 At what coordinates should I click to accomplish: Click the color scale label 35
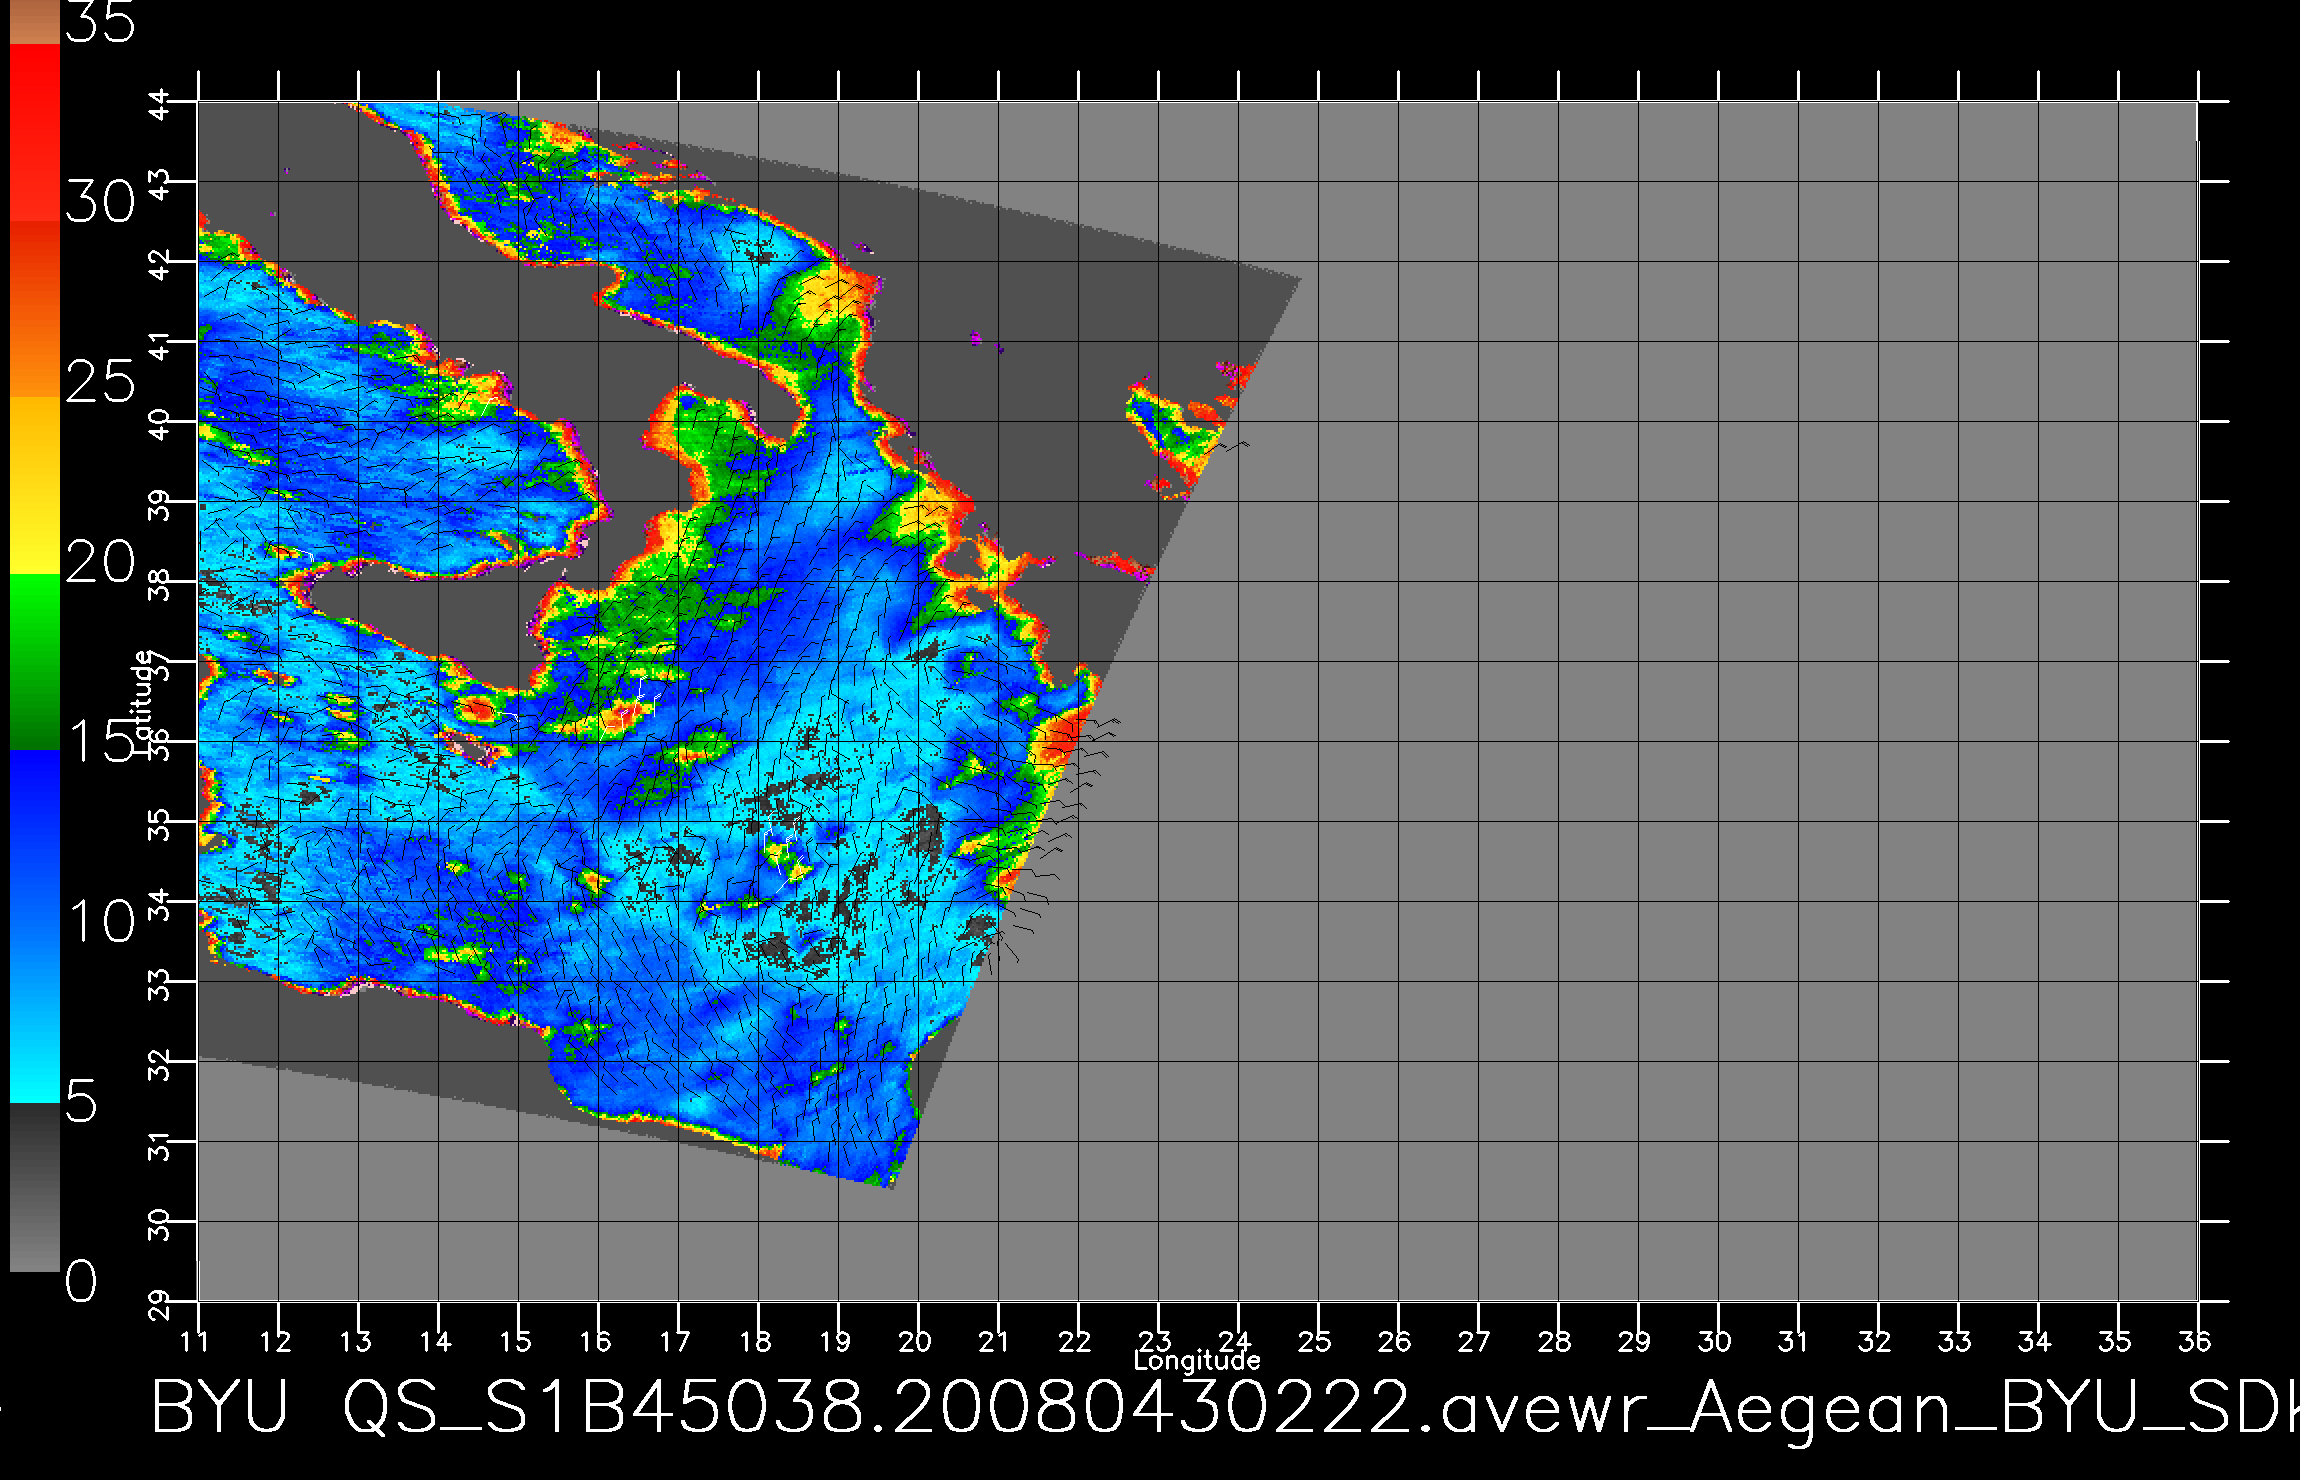[x=100, y=22]
